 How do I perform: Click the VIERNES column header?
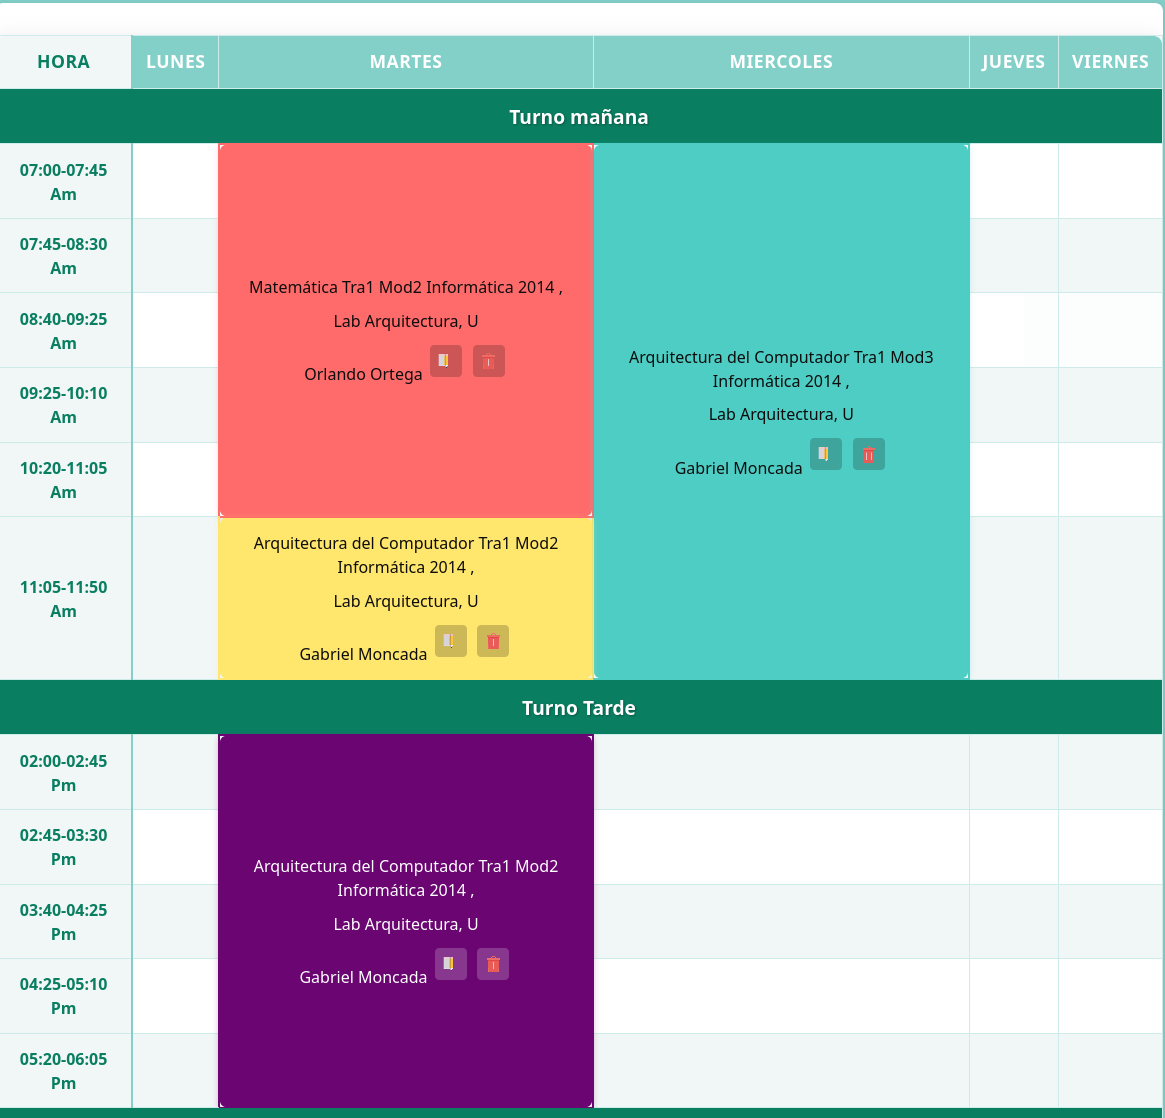coord(1110,62)
